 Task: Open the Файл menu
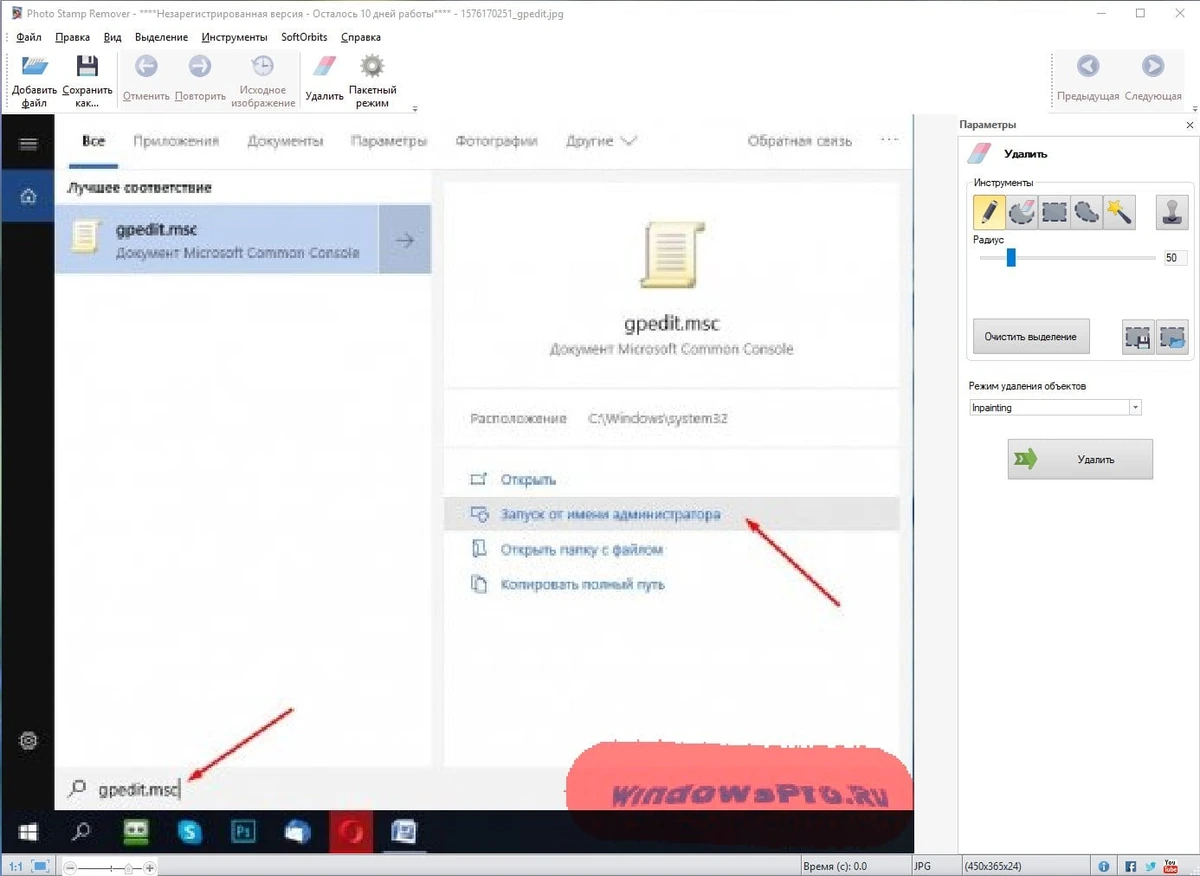tap(29, 37)
